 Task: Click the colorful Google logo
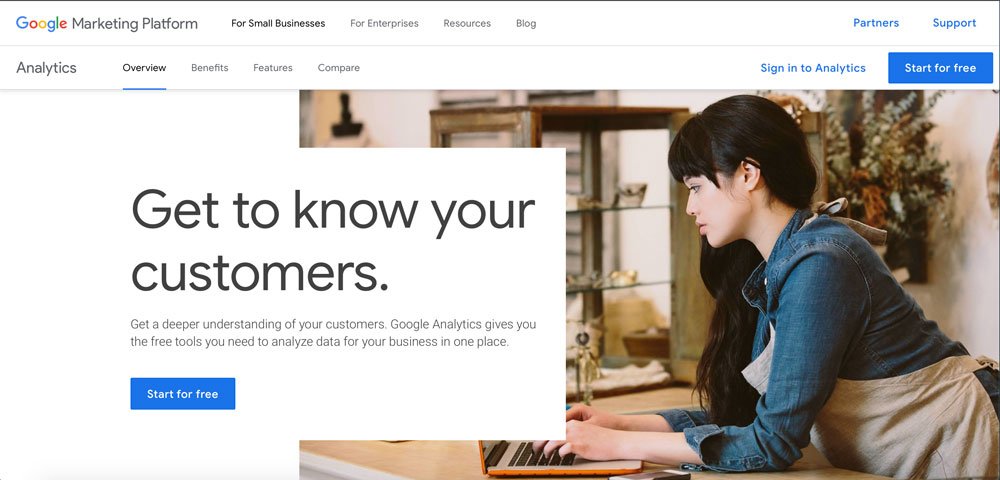[x=41, y=24]
